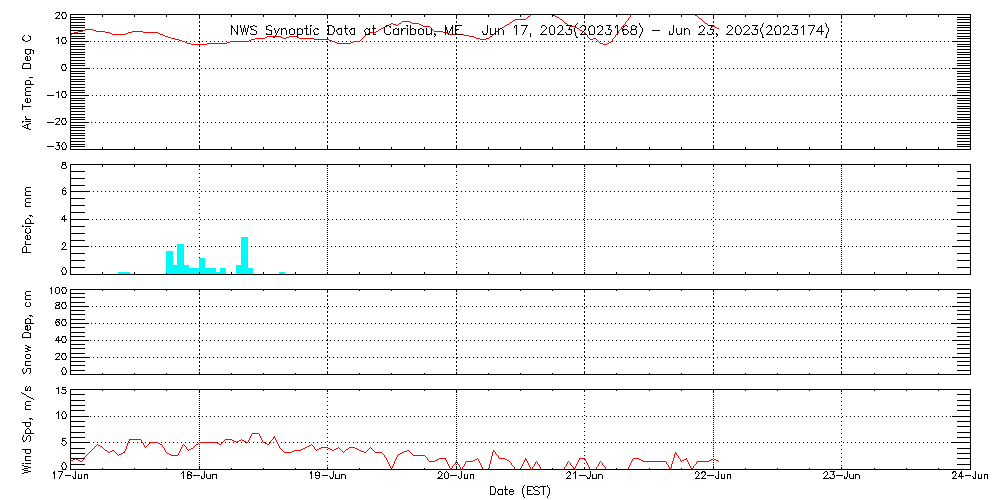
Task: Click the "15" tick on the wind speed axis
Action: [x=60, y=390]
